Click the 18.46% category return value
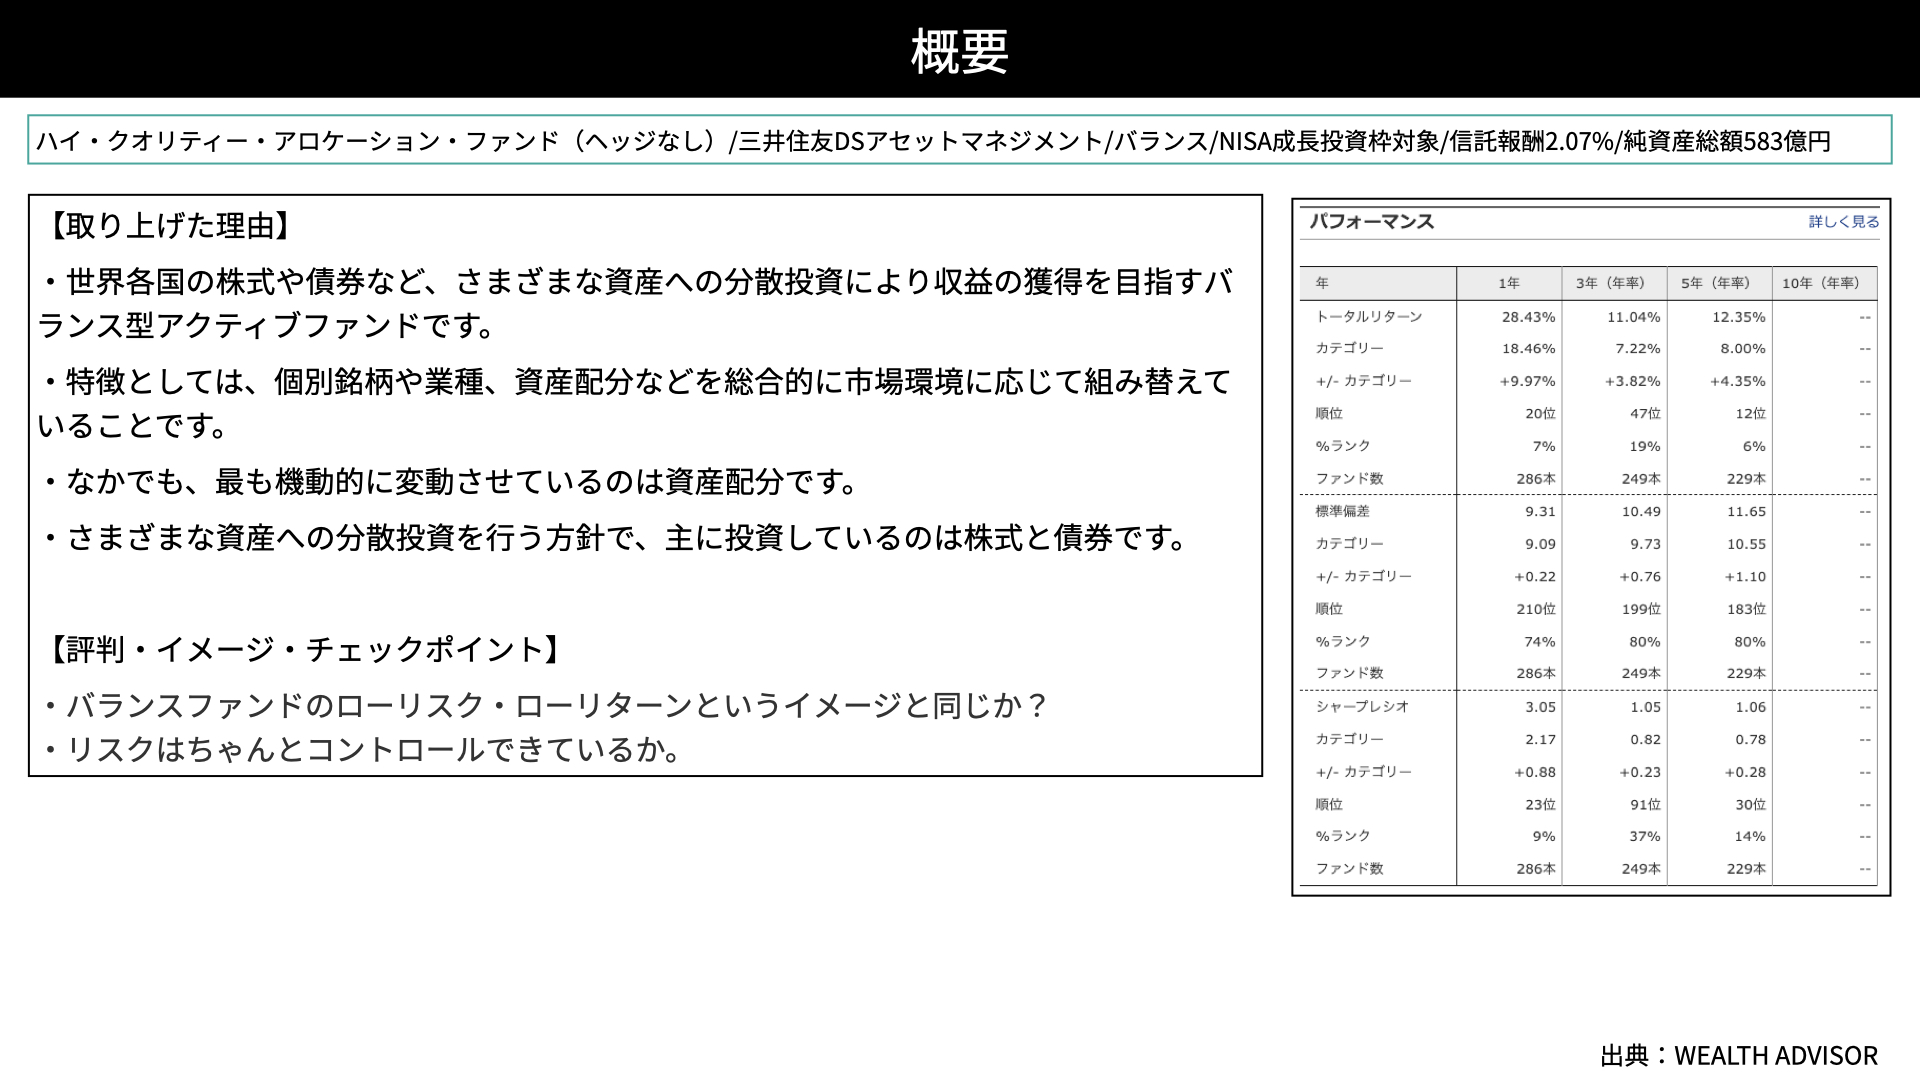Screen dimensions: 1920x1080 point(1528,349)
